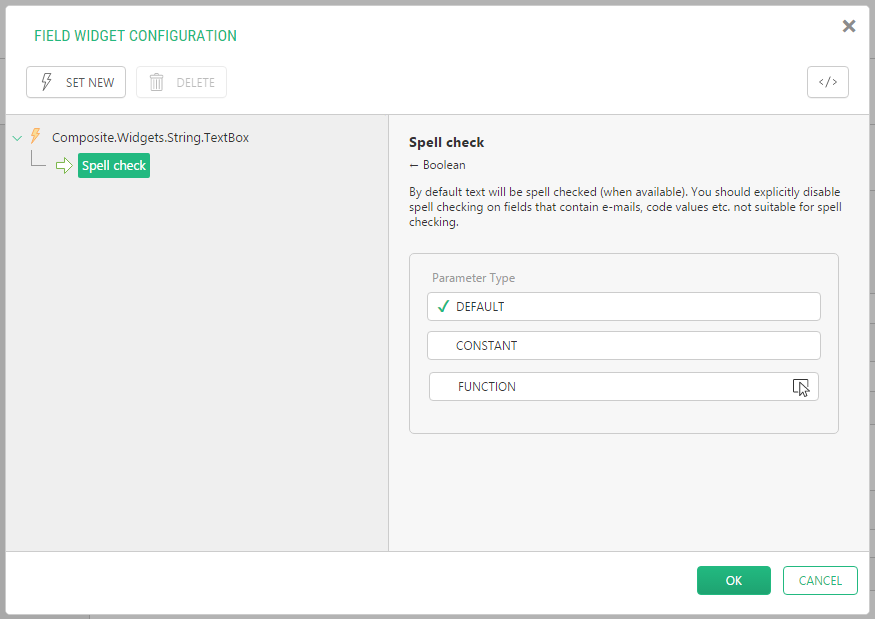Close the Field Widget Configuration dialog

848,27
